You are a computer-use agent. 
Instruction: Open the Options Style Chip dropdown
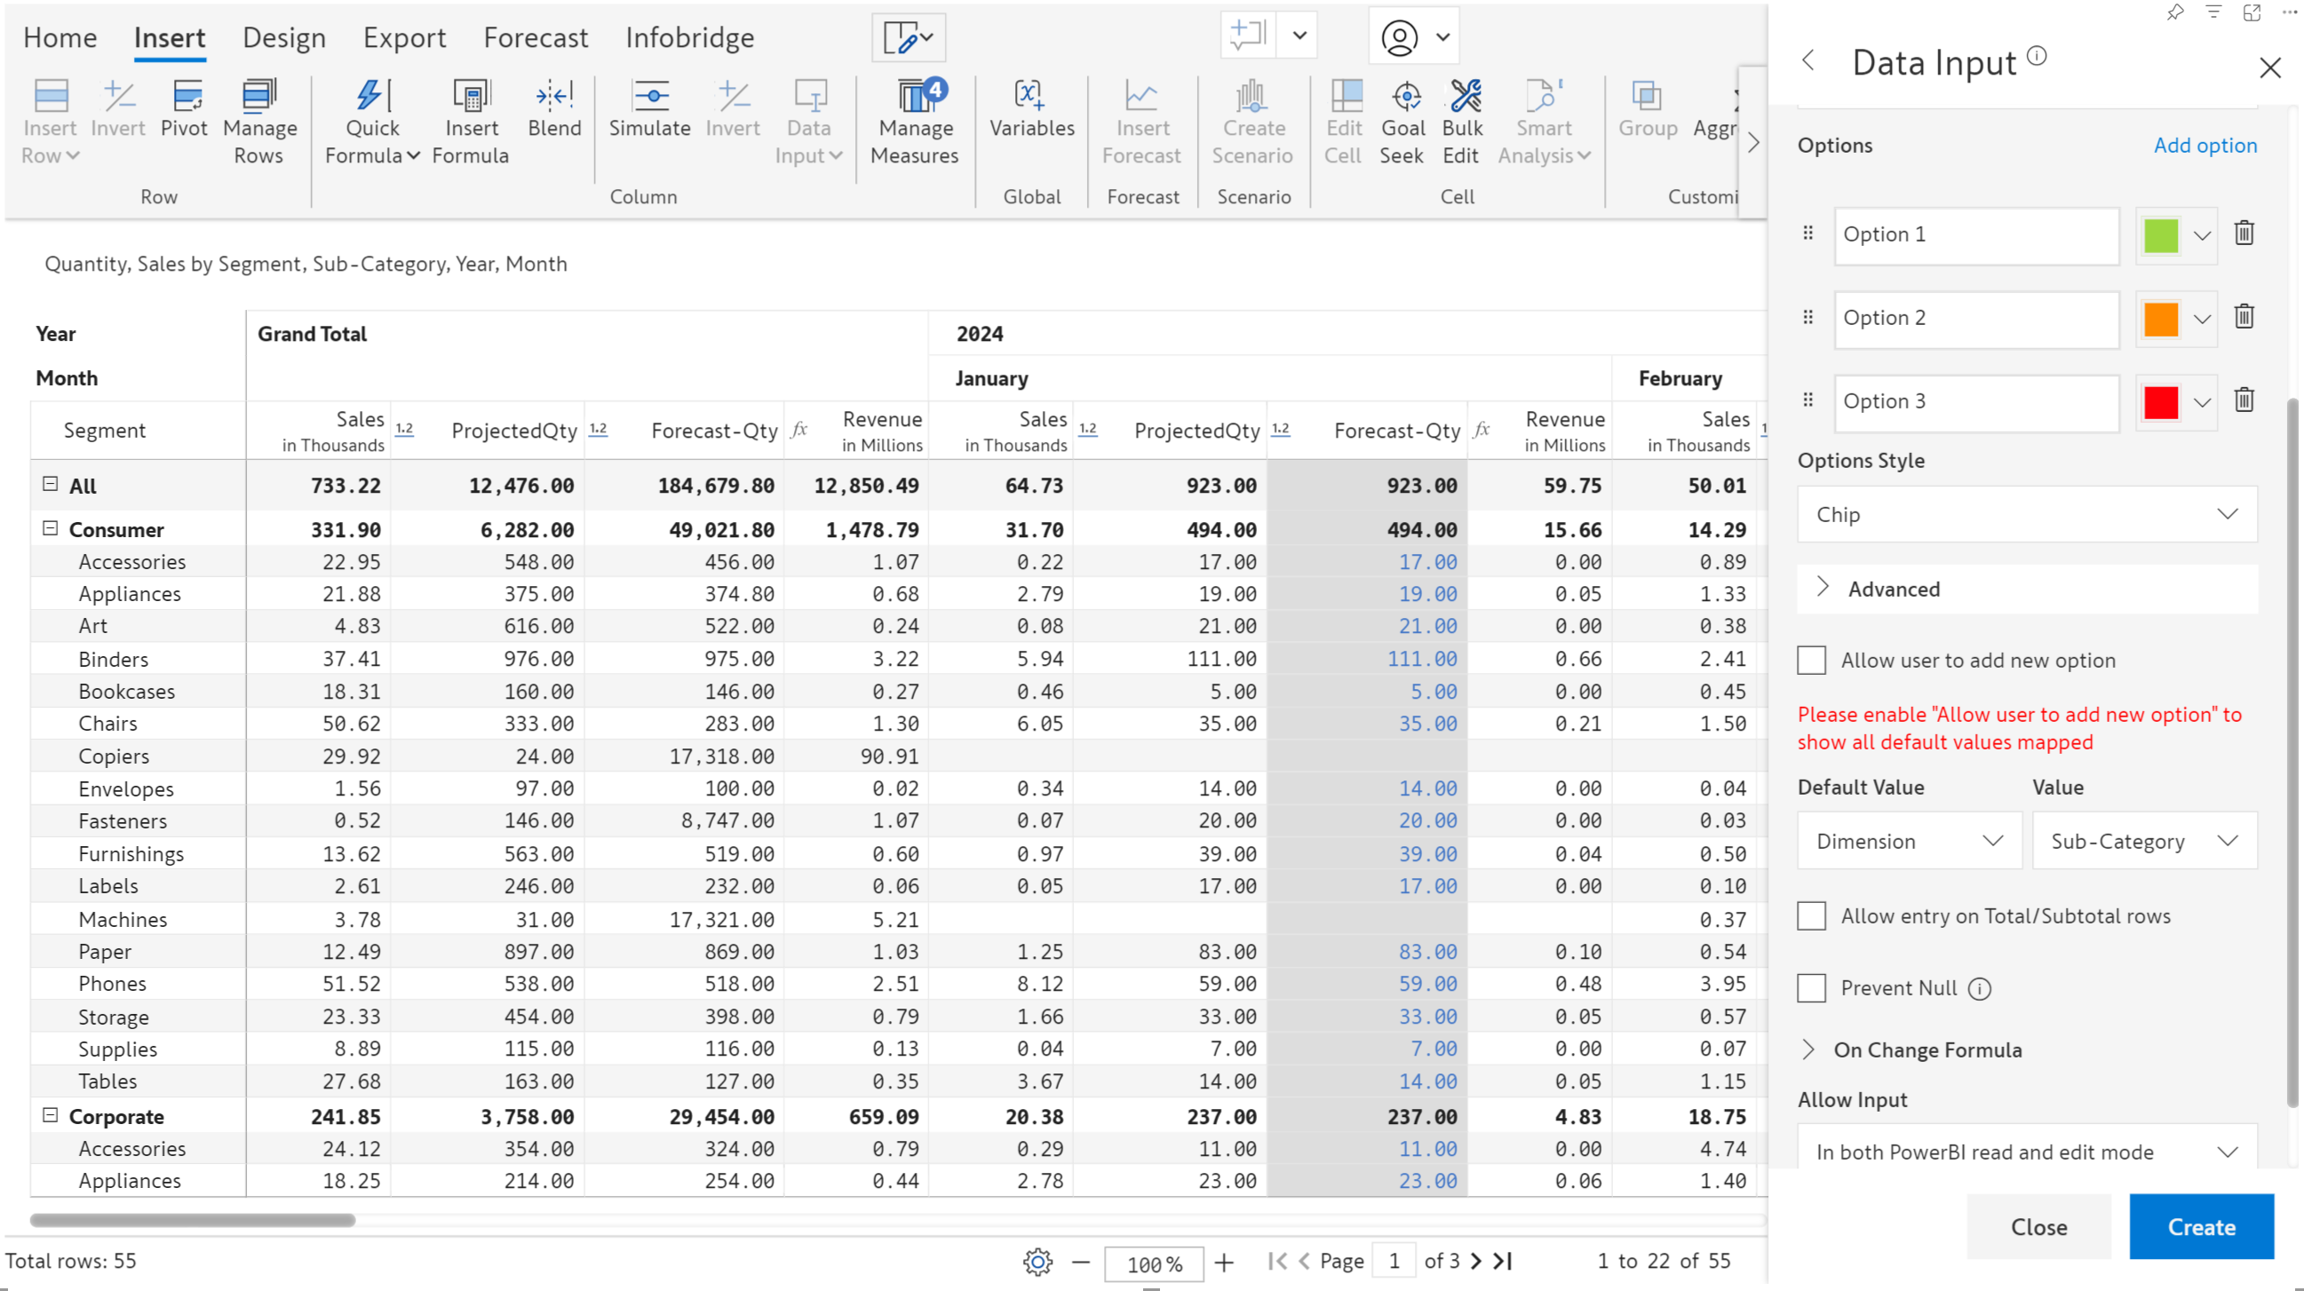coord(2026,514)
